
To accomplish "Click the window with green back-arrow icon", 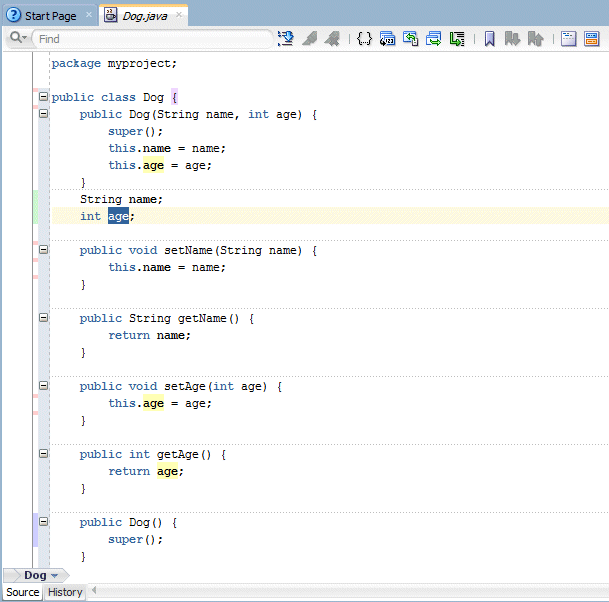I will (x=411, y=39).
